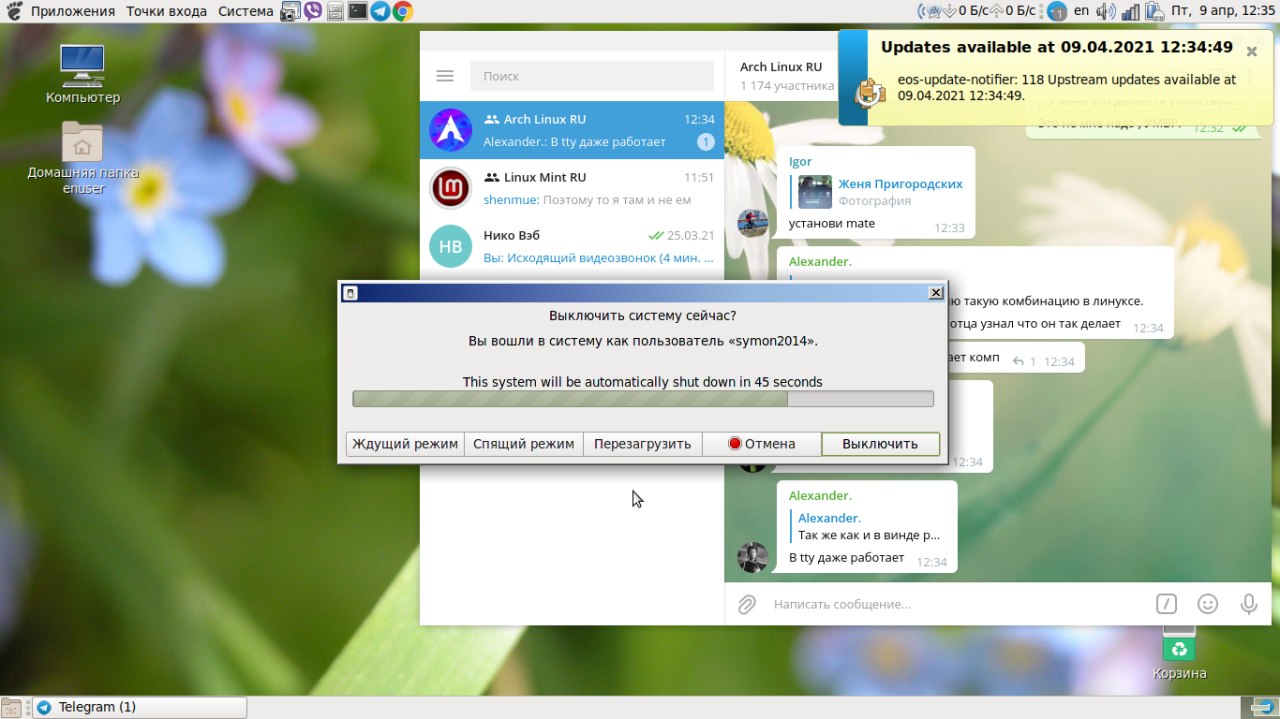Click the Так же как и в винде quoted reply
The height and width of the screenshot is (719, 1280).
(866, 526)
